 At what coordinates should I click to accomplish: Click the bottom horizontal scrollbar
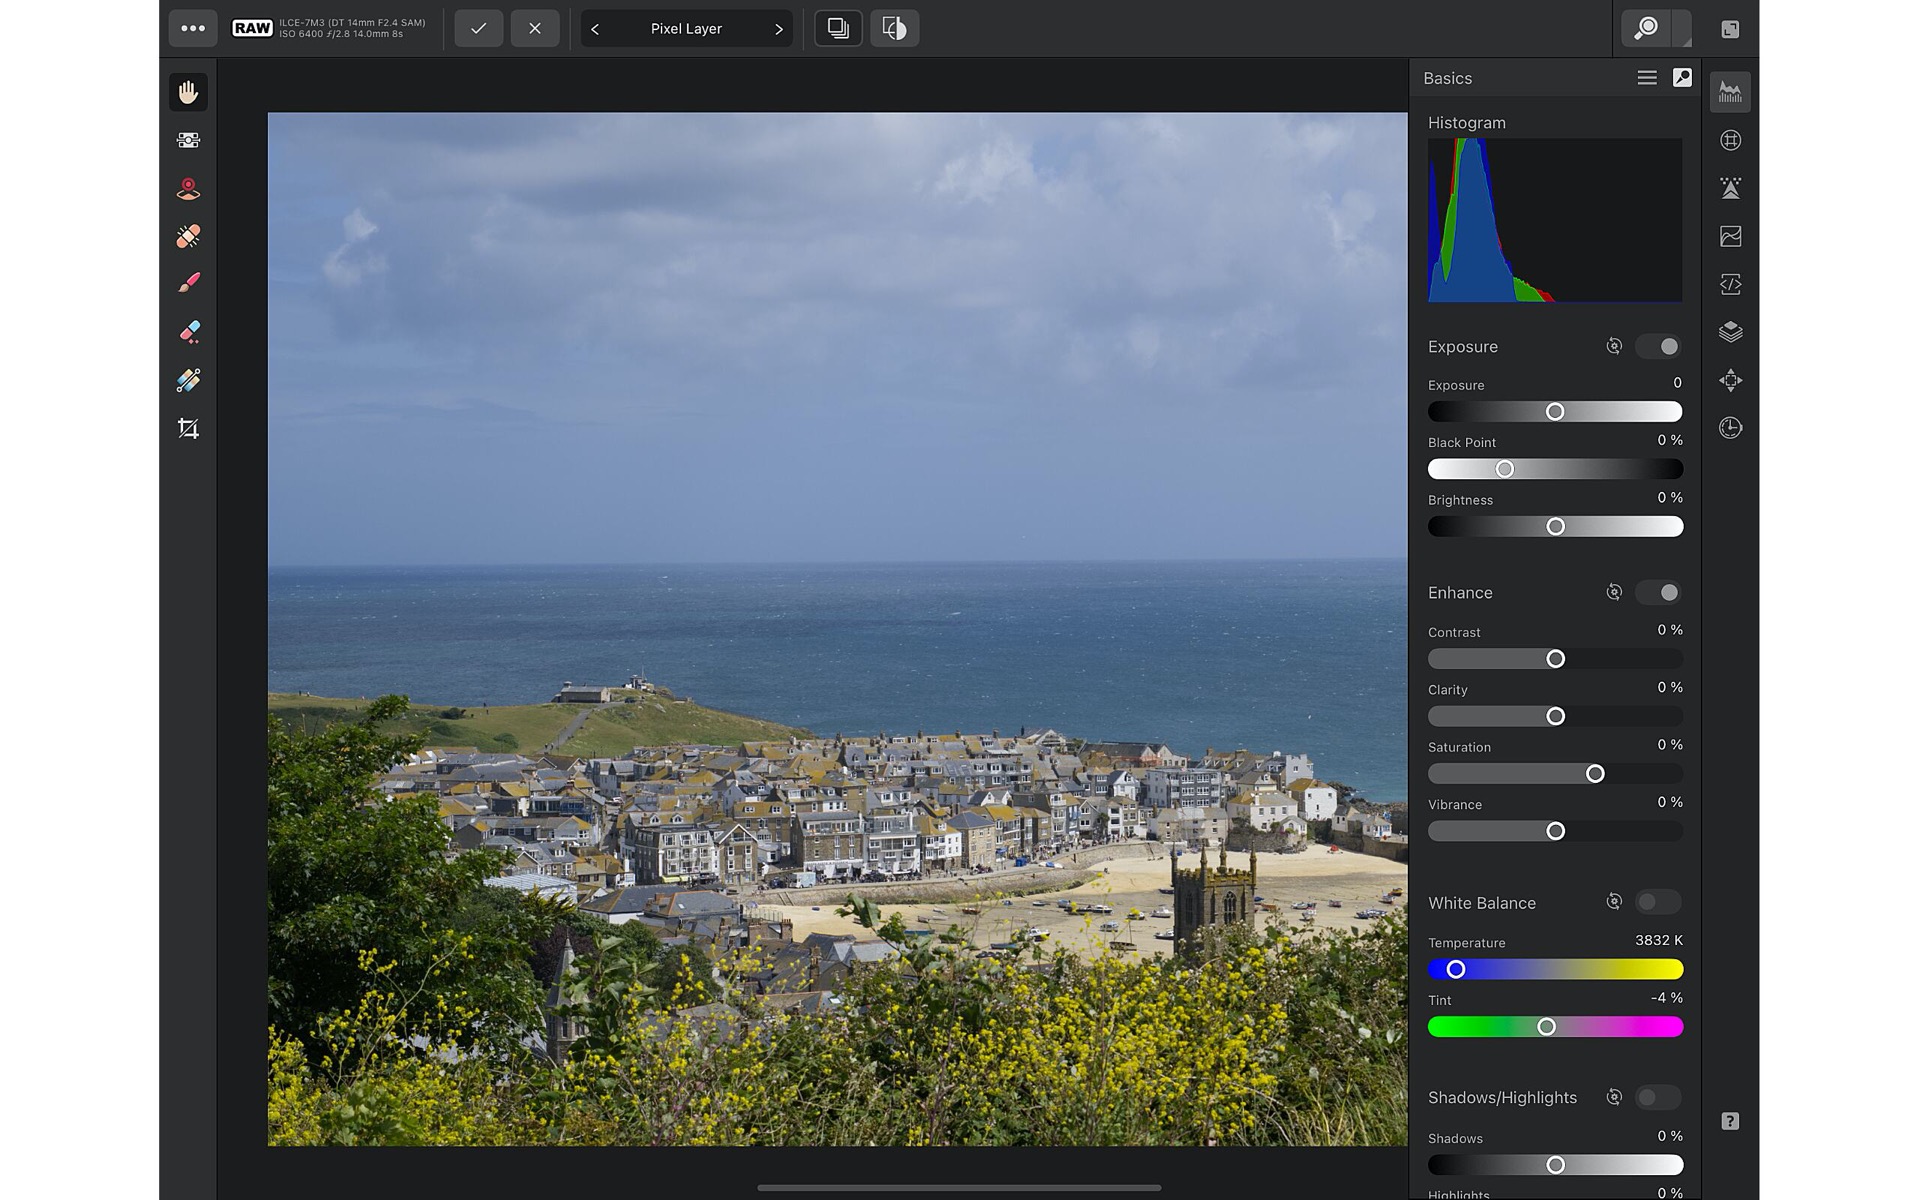[959, 1188]
